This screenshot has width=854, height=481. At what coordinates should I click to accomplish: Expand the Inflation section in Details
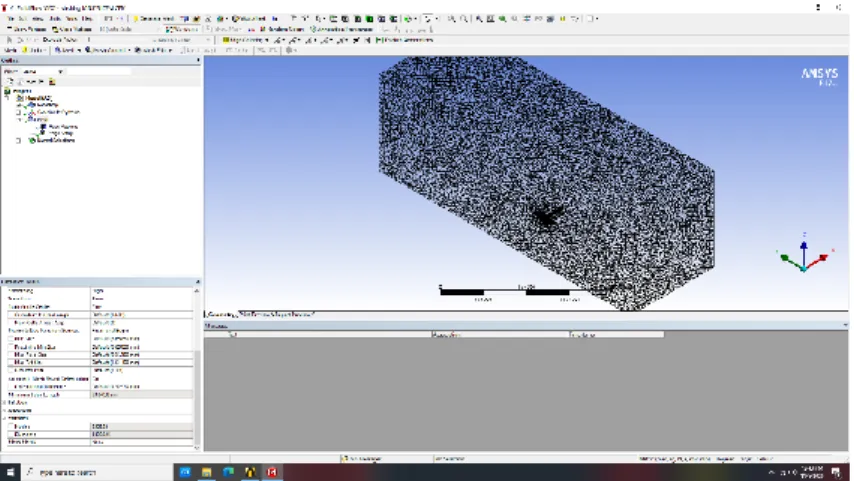(5, 403)
